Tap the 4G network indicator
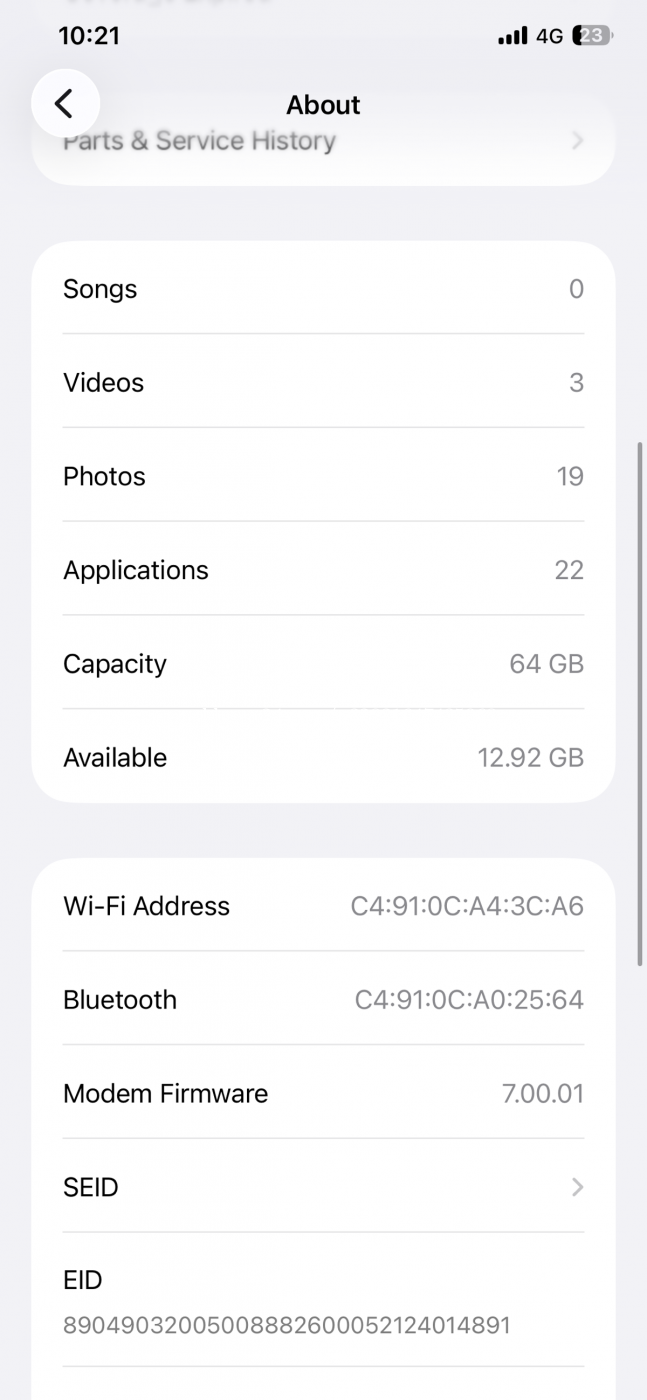 point(549,36)
